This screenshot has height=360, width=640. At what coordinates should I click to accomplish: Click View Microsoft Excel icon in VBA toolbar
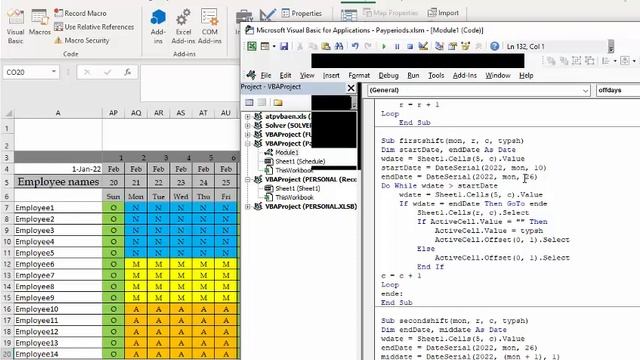coord(252,46)
